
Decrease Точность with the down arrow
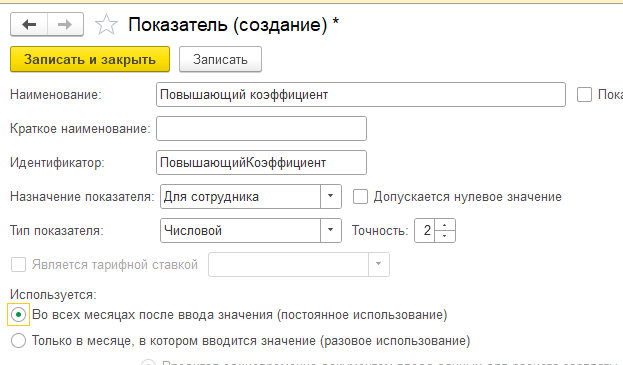click(445, 236)
